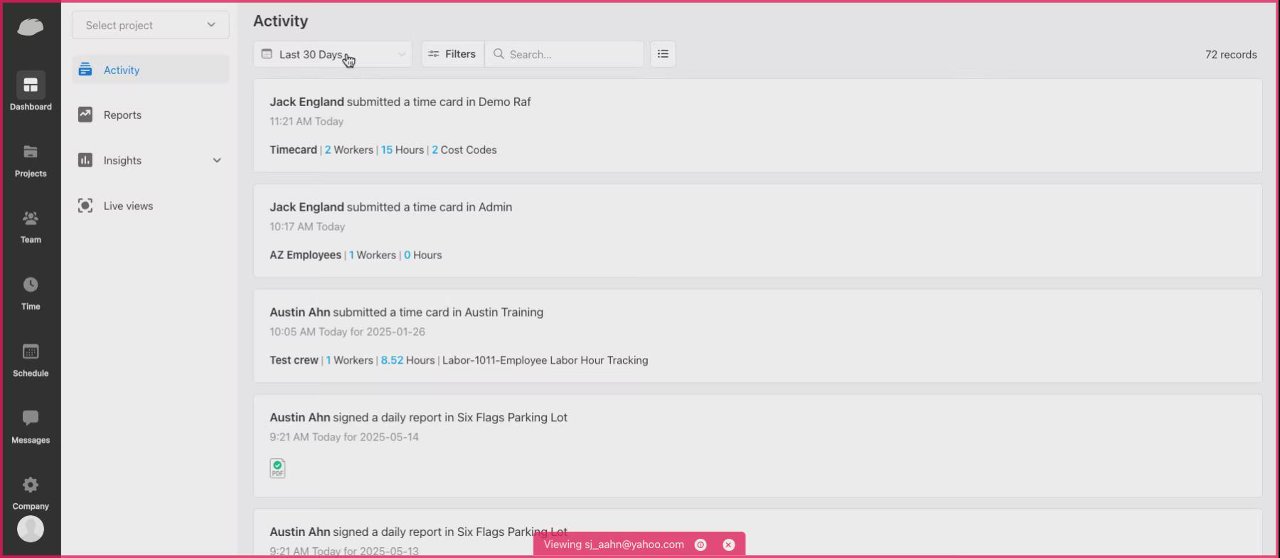Open the Select project dropdown
Viewport: 1280px width, 558px height.
coord(150,25)
